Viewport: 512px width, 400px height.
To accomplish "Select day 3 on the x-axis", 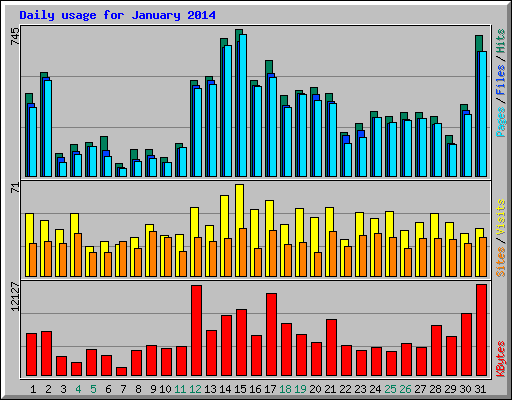I will 63,389.
